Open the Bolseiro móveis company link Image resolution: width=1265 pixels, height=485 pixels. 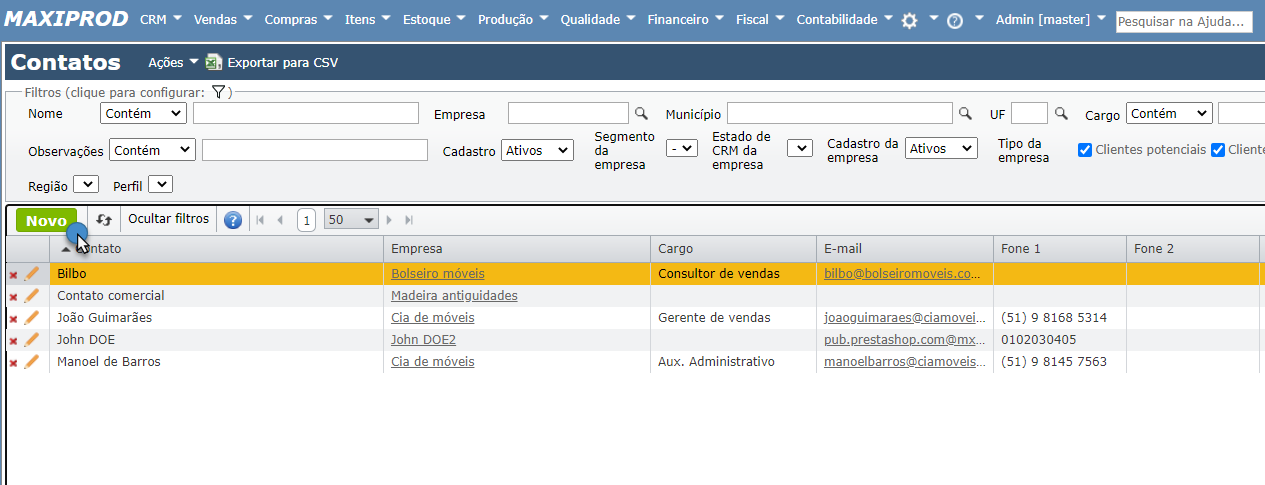tap(437, 273)
